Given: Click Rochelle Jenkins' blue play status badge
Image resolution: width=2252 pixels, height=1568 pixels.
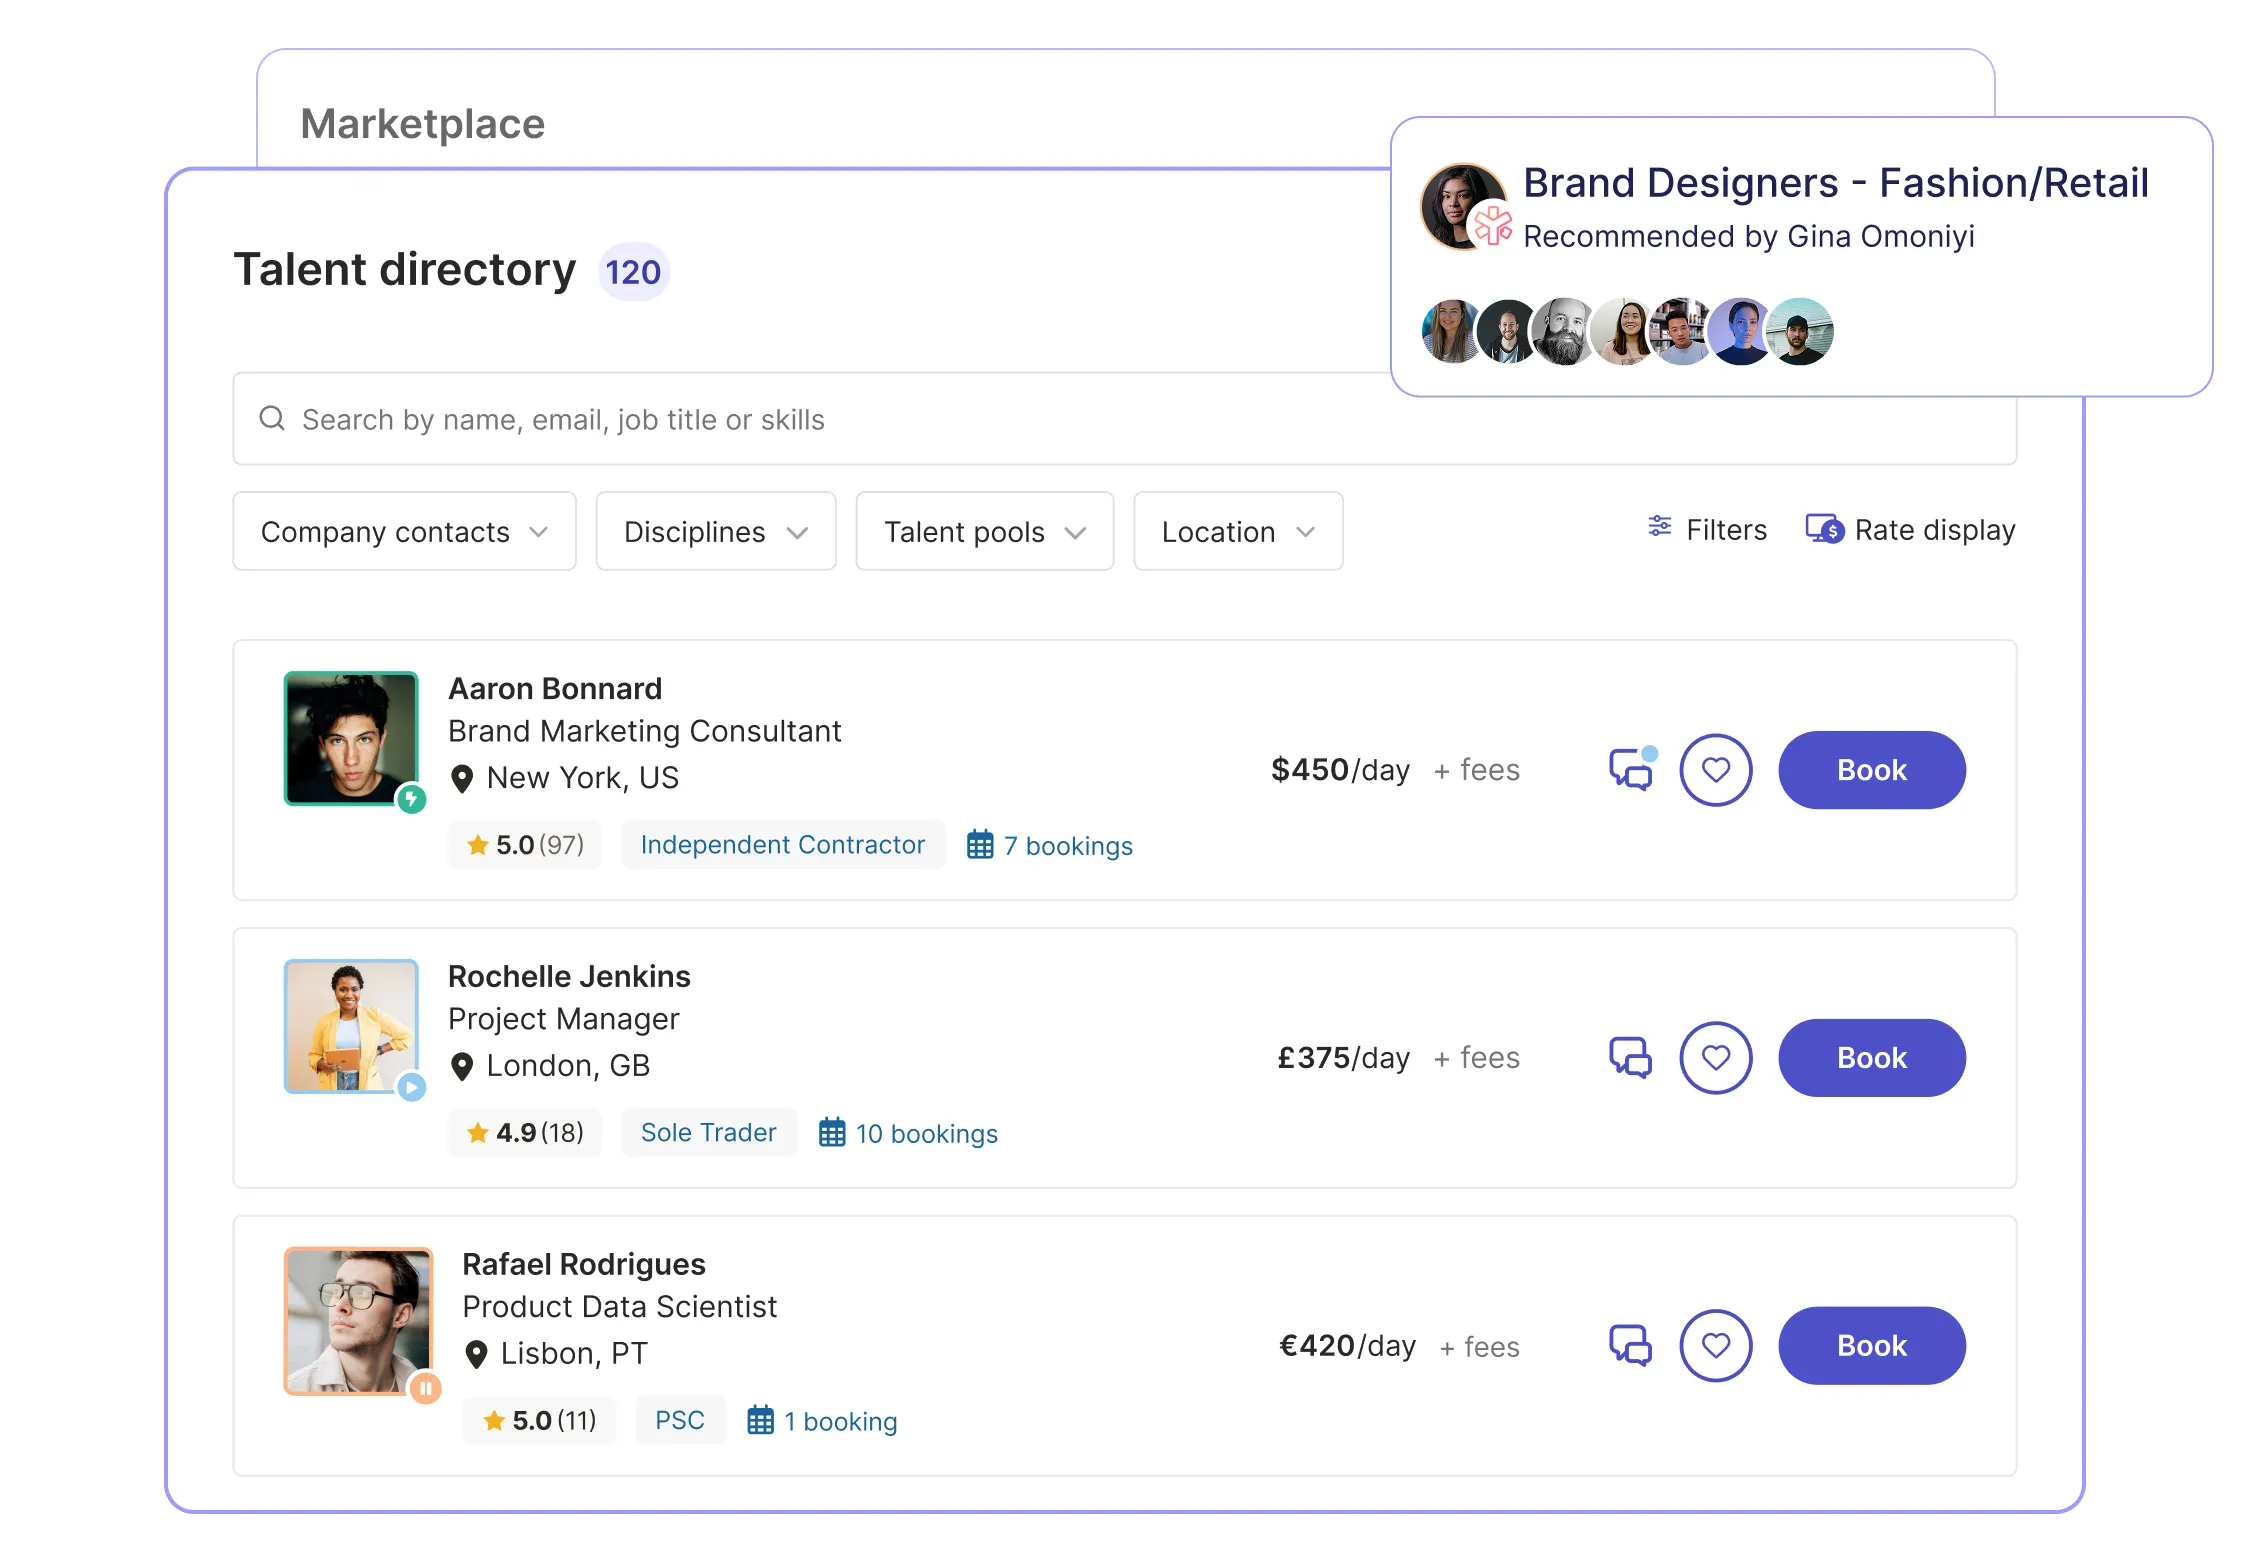Looking at the screenshot, I should (411, 1087).
